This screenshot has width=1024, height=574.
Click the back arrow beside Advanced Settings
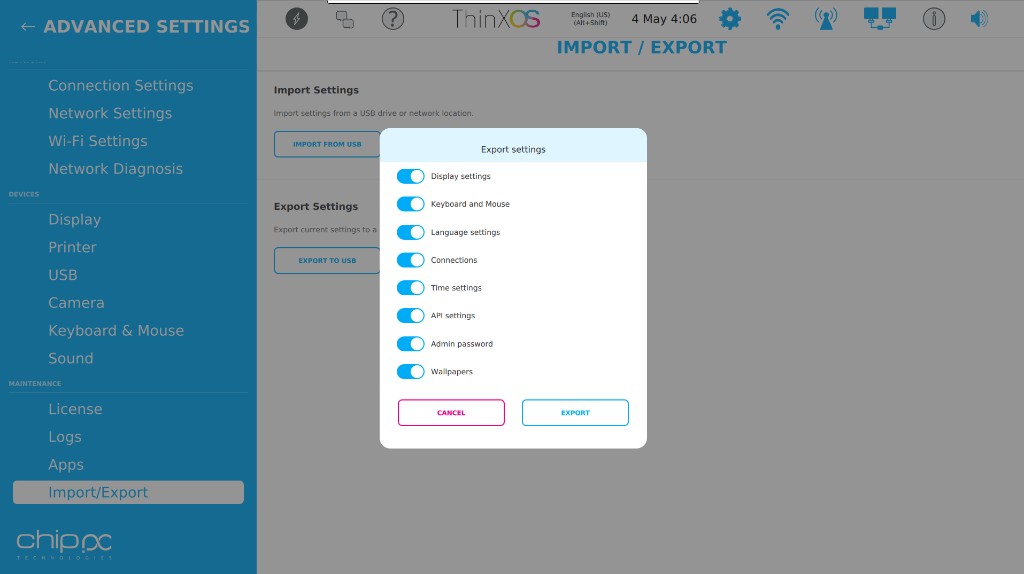27,27
